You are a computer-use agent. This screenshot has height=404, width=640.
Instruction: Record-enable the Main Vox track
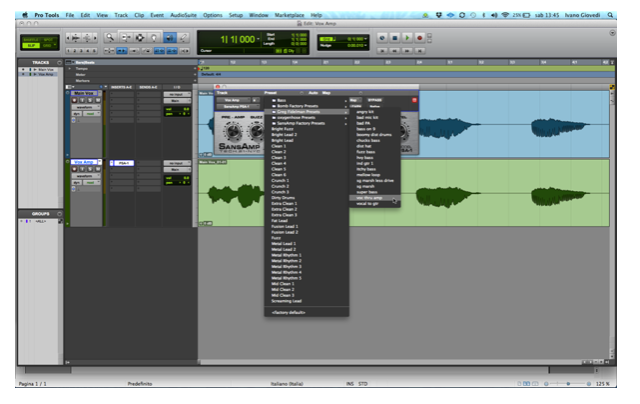click(75, 100)
